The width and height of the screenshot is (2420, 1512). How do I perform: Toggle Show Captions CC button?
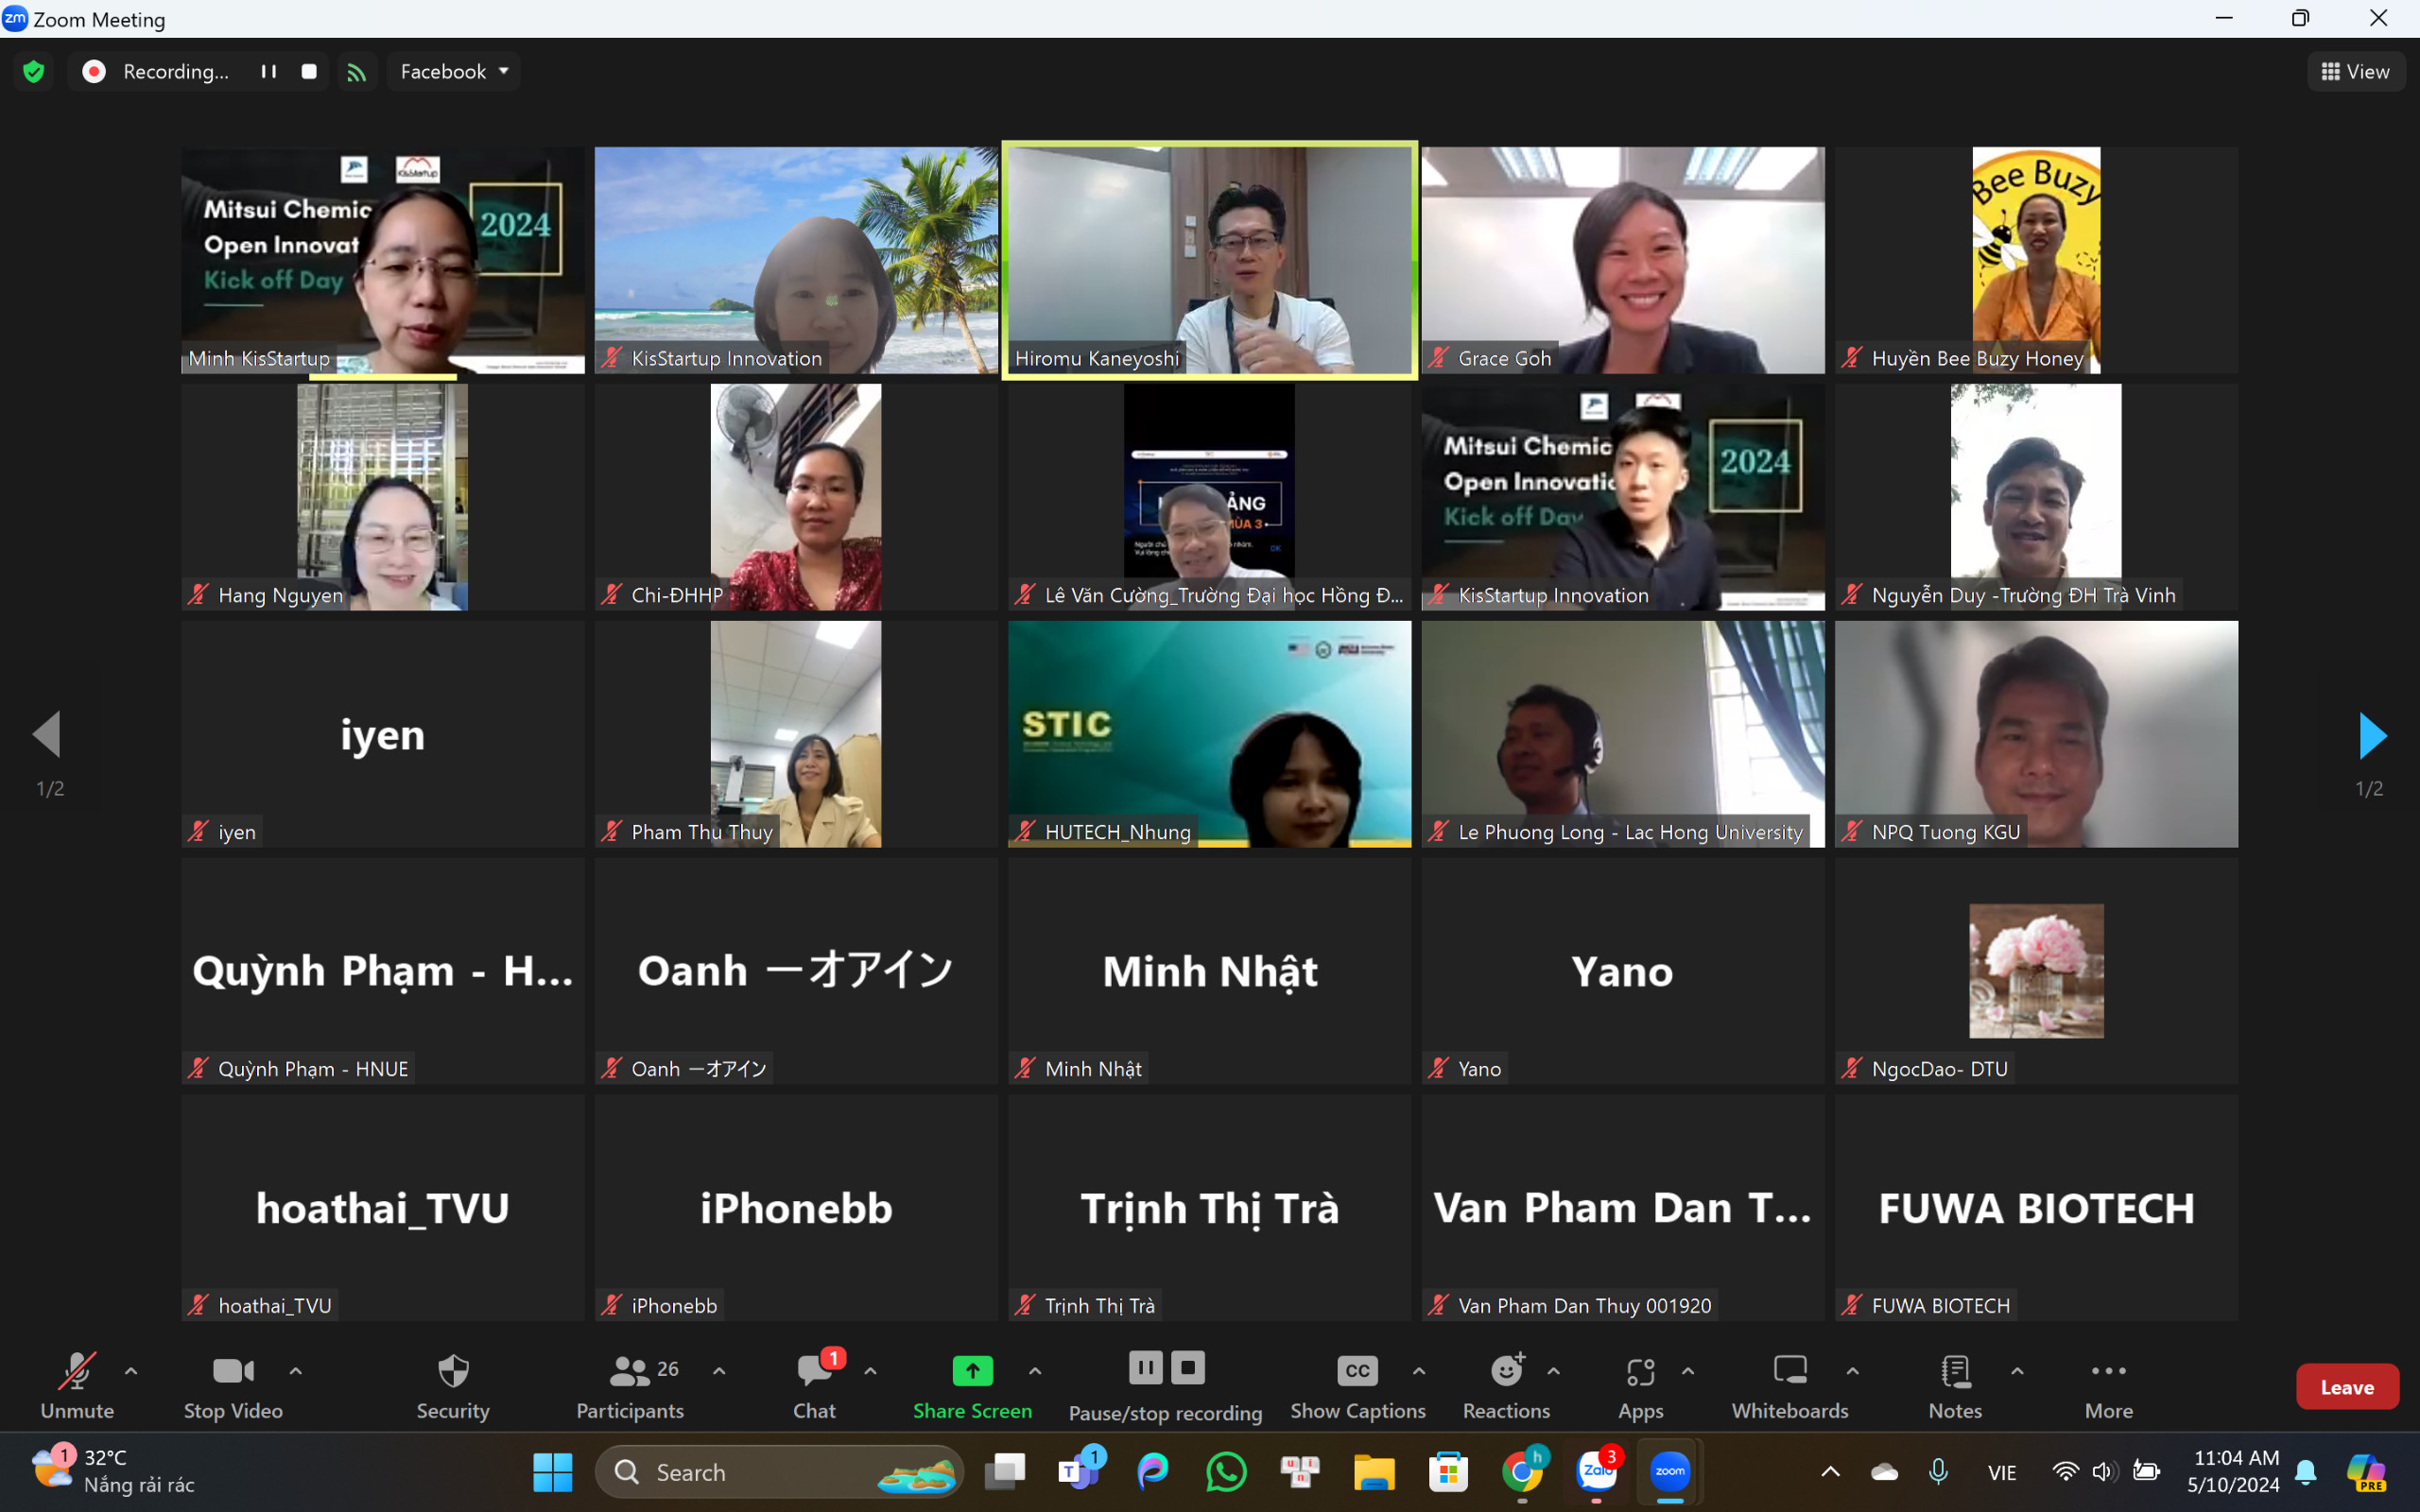pyautogui.click(x=1357, y=1384)
